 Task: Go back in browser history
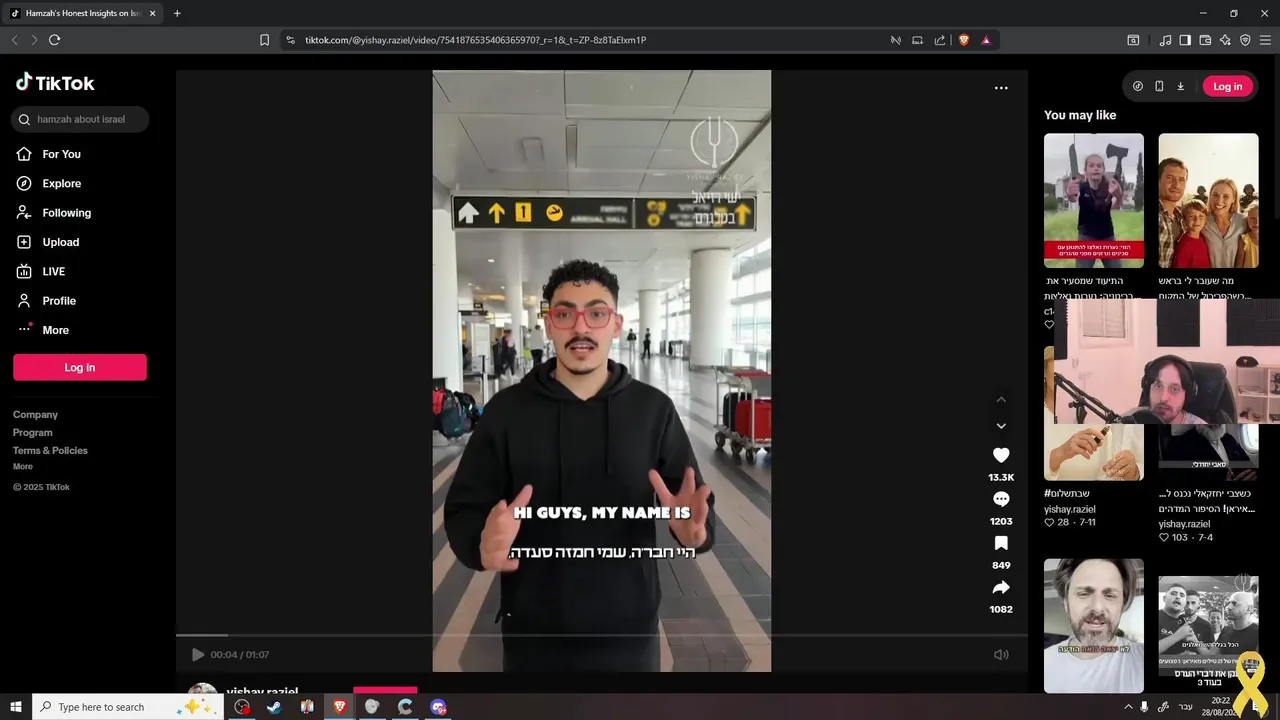pyautogui.click(x=14, y=40)
